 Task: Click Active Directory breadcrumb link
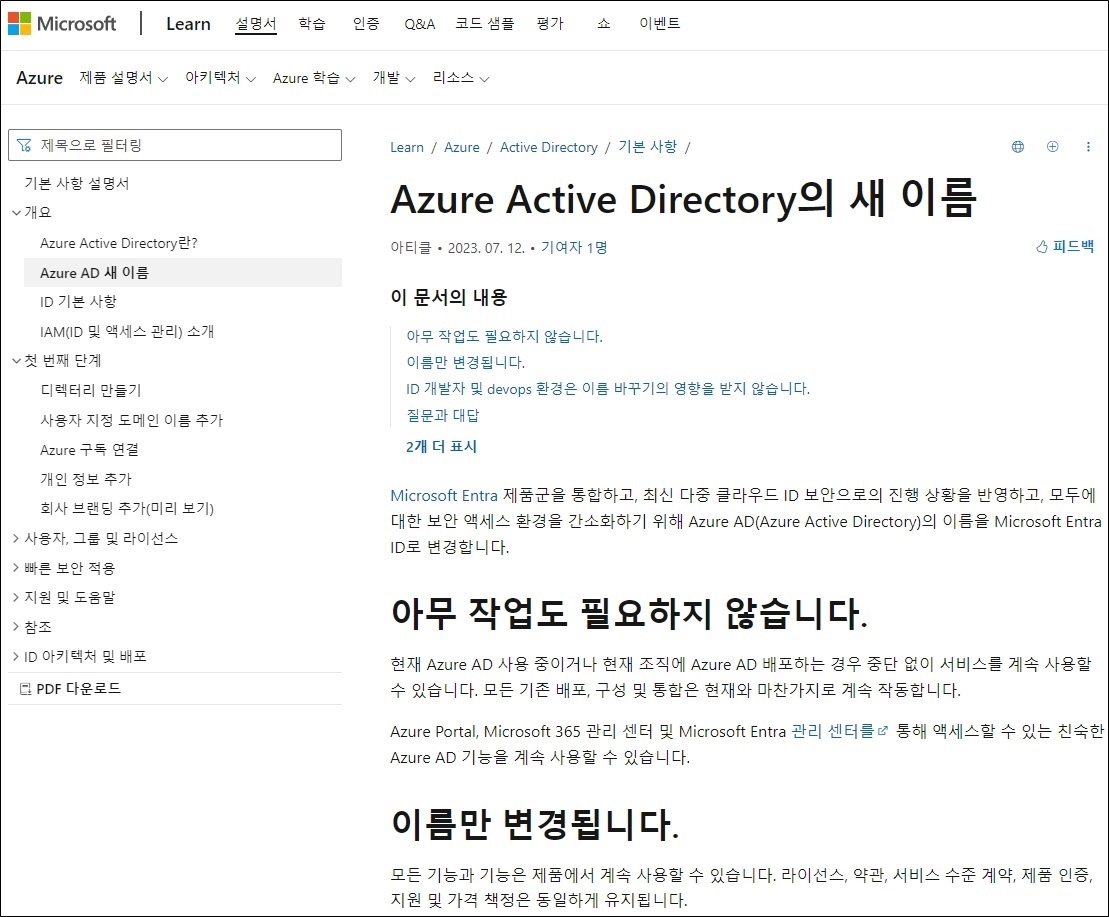[549, 147]
